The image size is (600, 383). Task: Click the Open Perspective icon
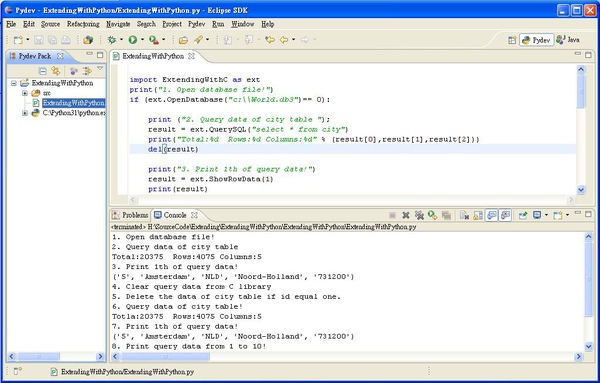click(x=512, y=40)
